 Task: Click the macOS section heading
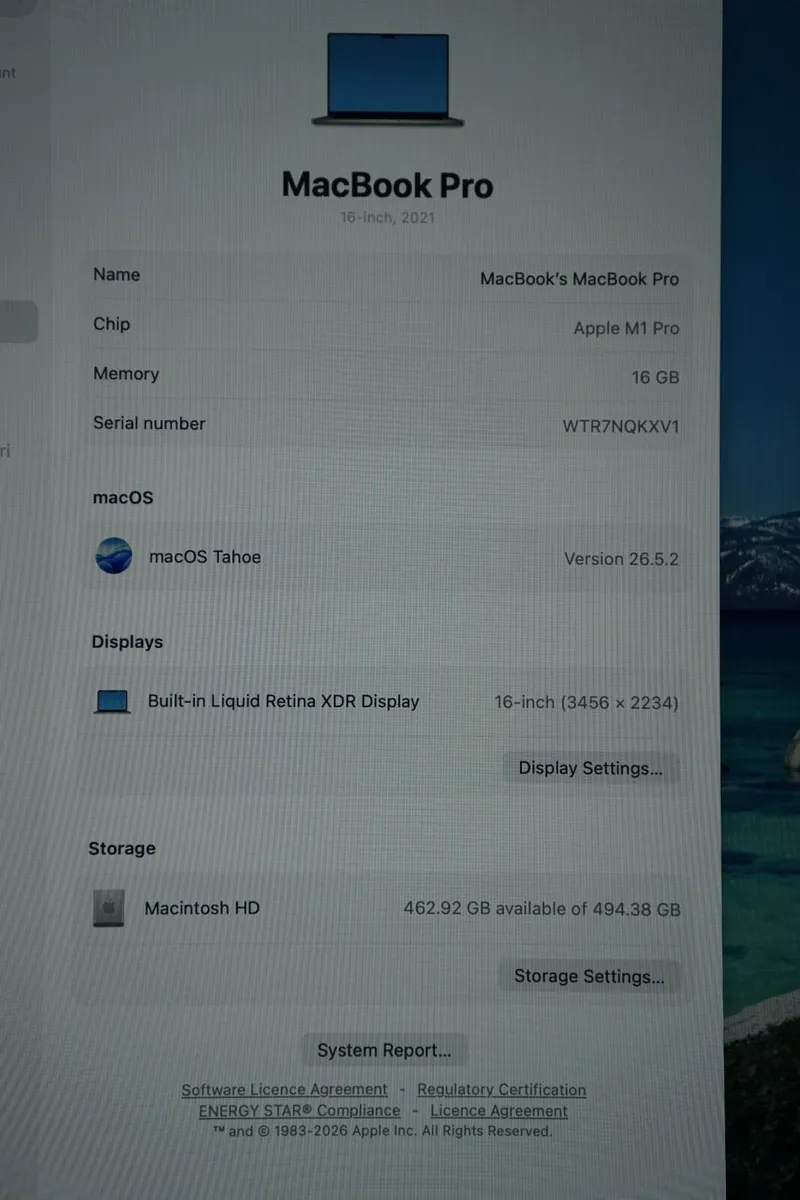click(123, 497)
